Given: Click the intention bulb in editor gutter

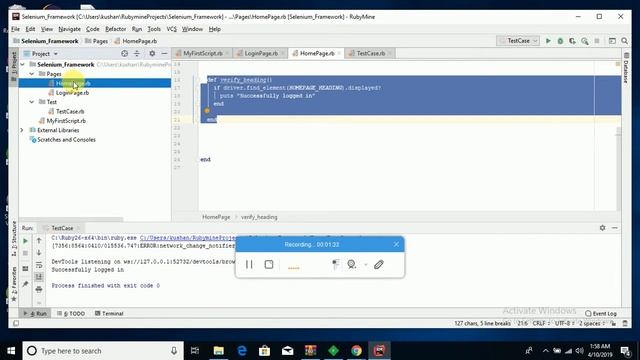Looking at the screenshot, I should (x=207, y=111).
